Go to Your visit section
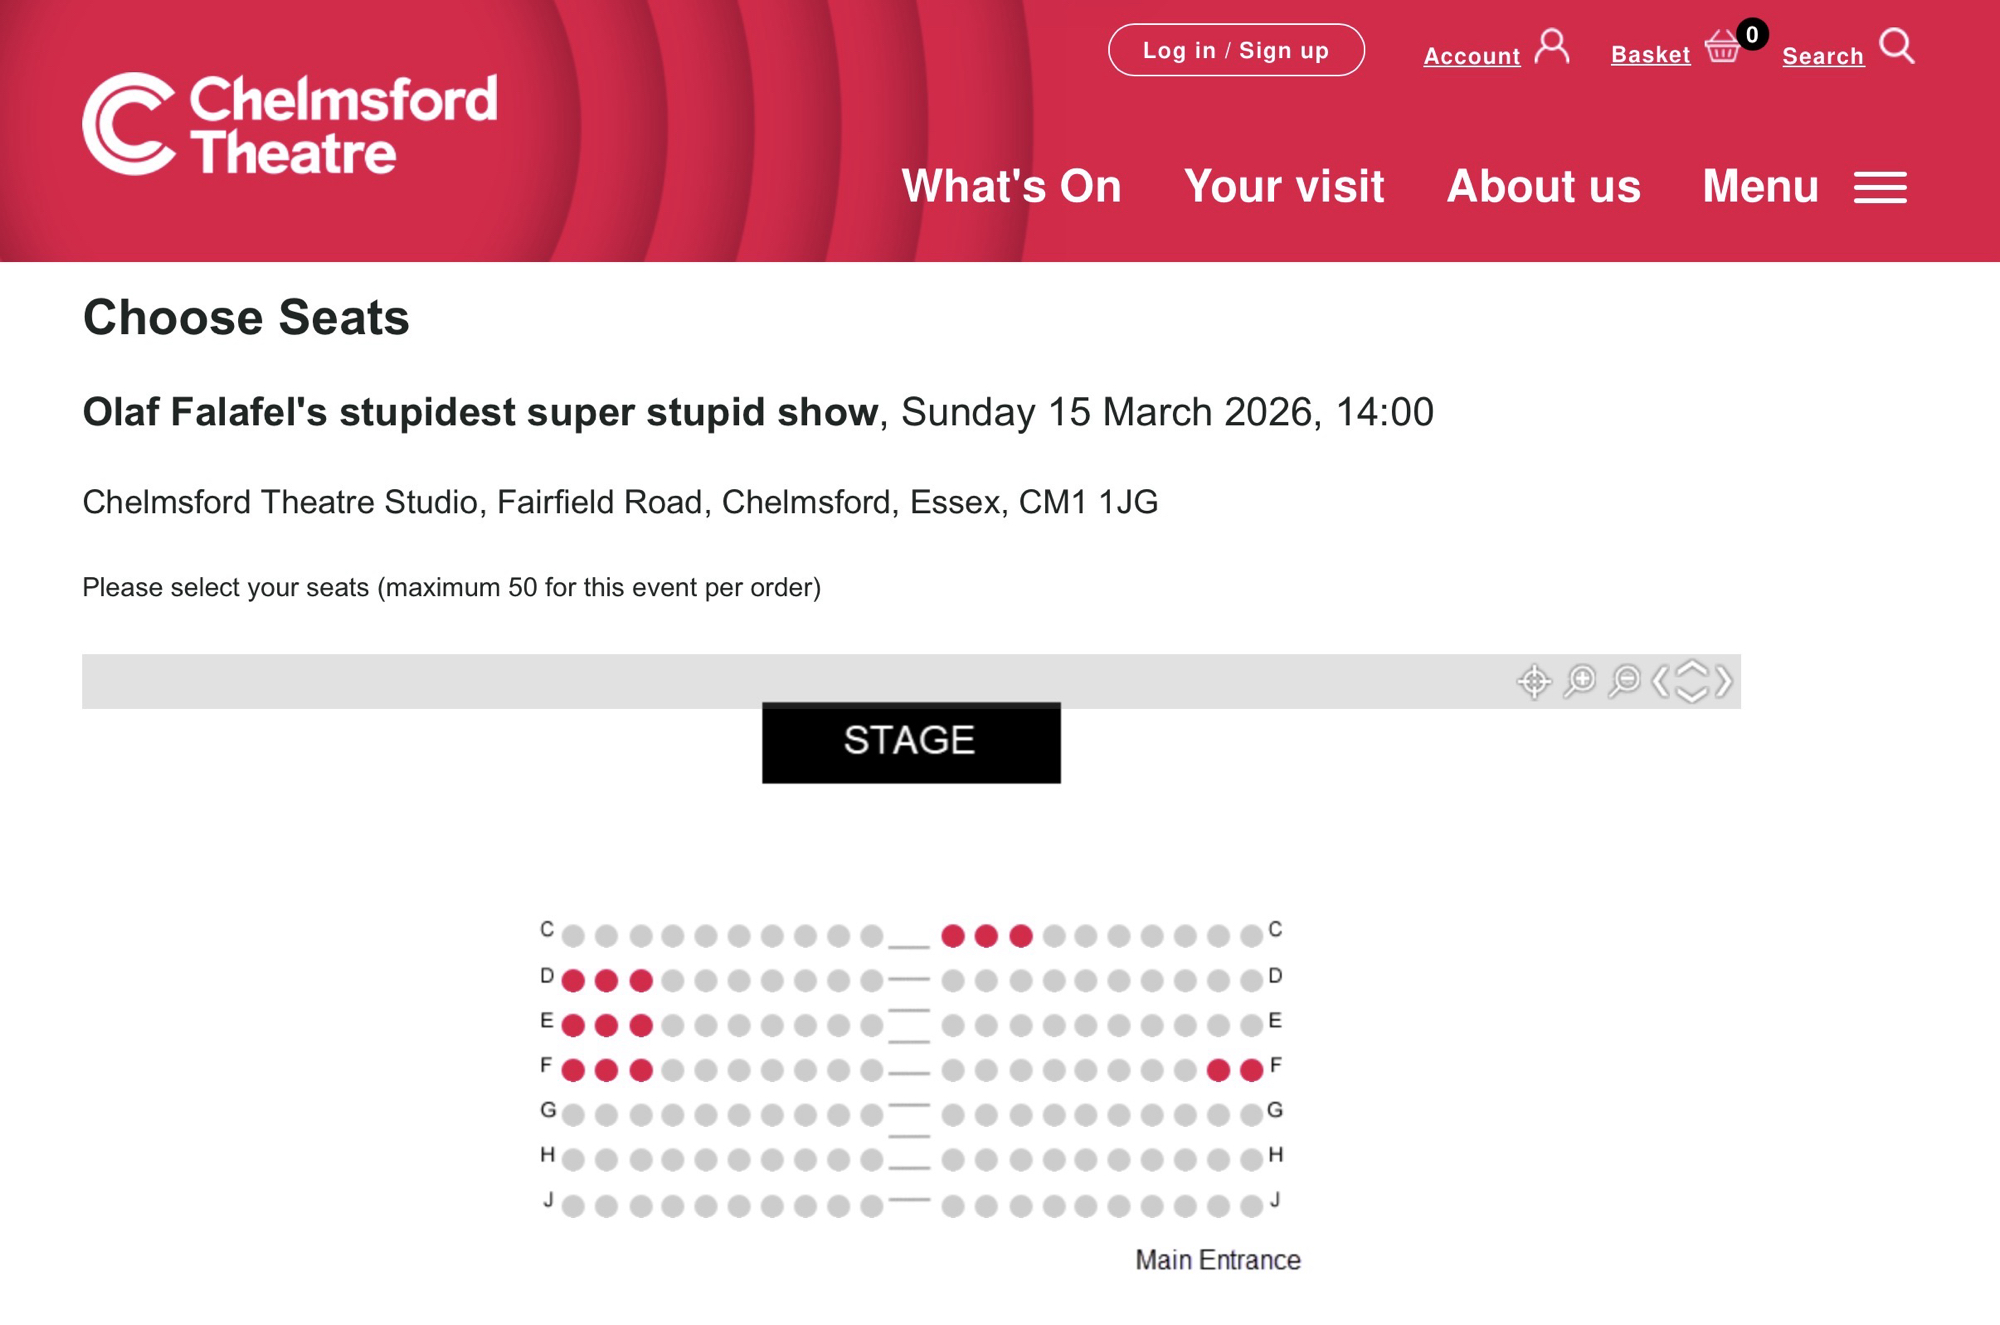The width and height of the screenshot is (2000, 1325). coord(1284,187)
